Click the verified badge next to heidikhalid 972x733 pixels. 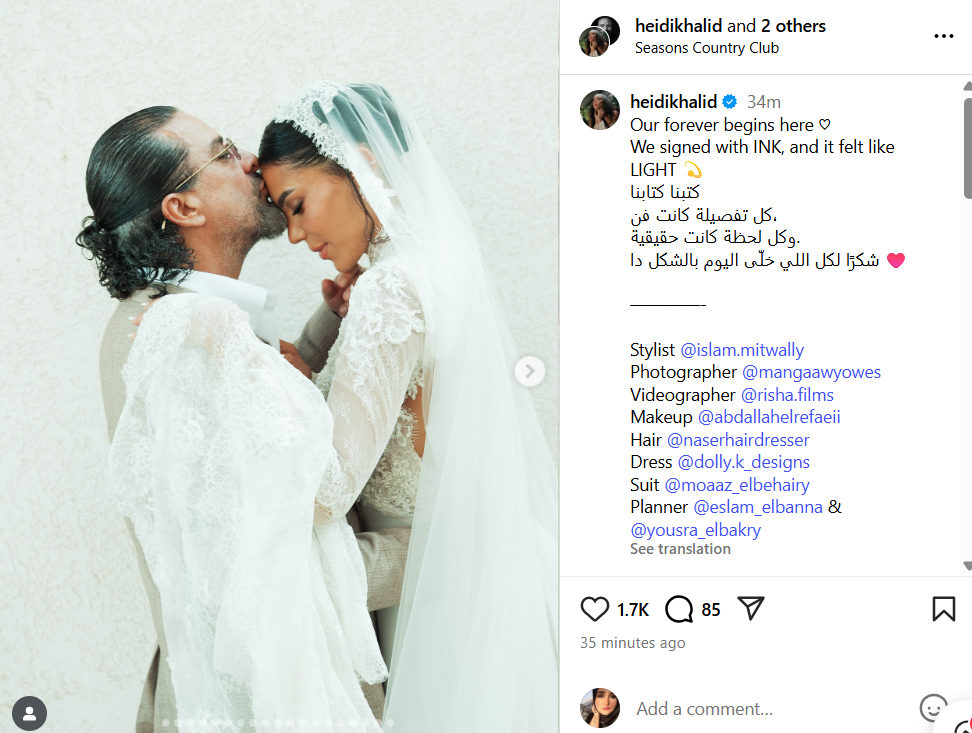tap(730, 102)
